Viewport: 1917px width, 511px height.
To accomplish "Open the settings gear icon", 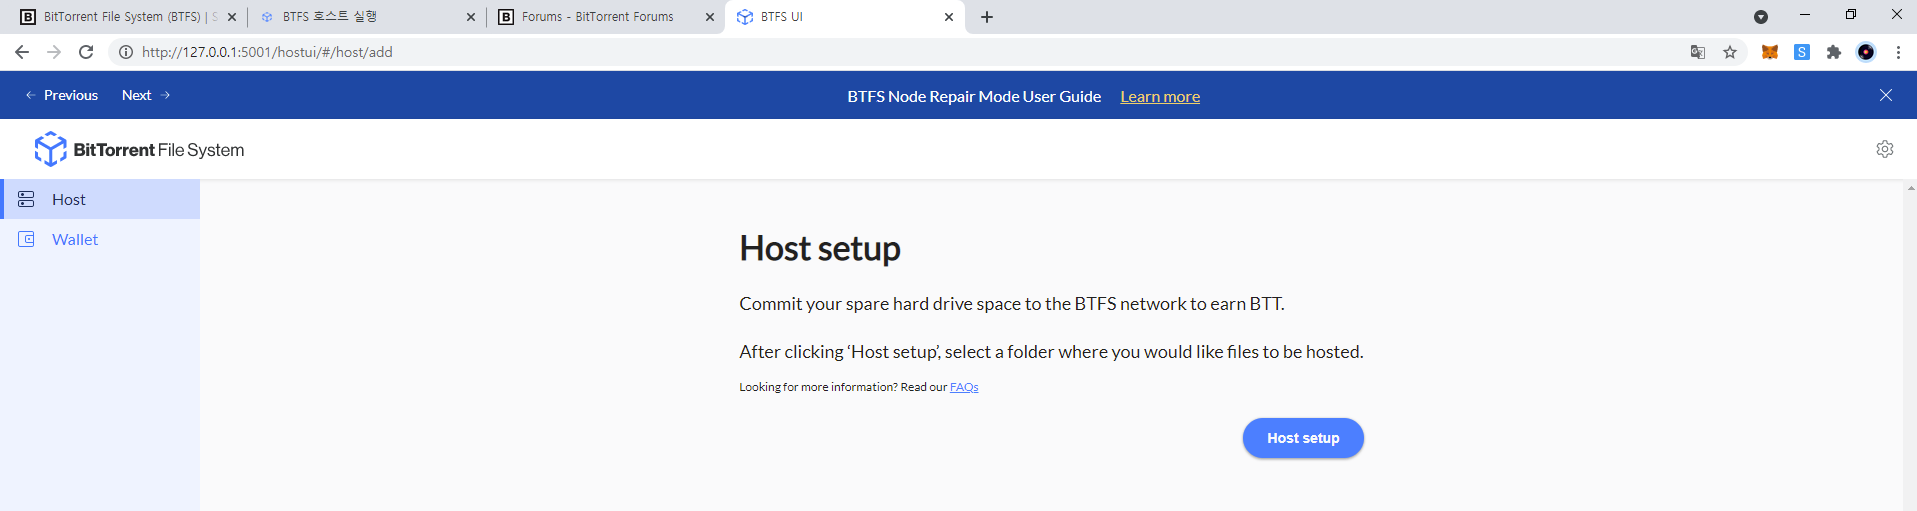I will 1885,149.
